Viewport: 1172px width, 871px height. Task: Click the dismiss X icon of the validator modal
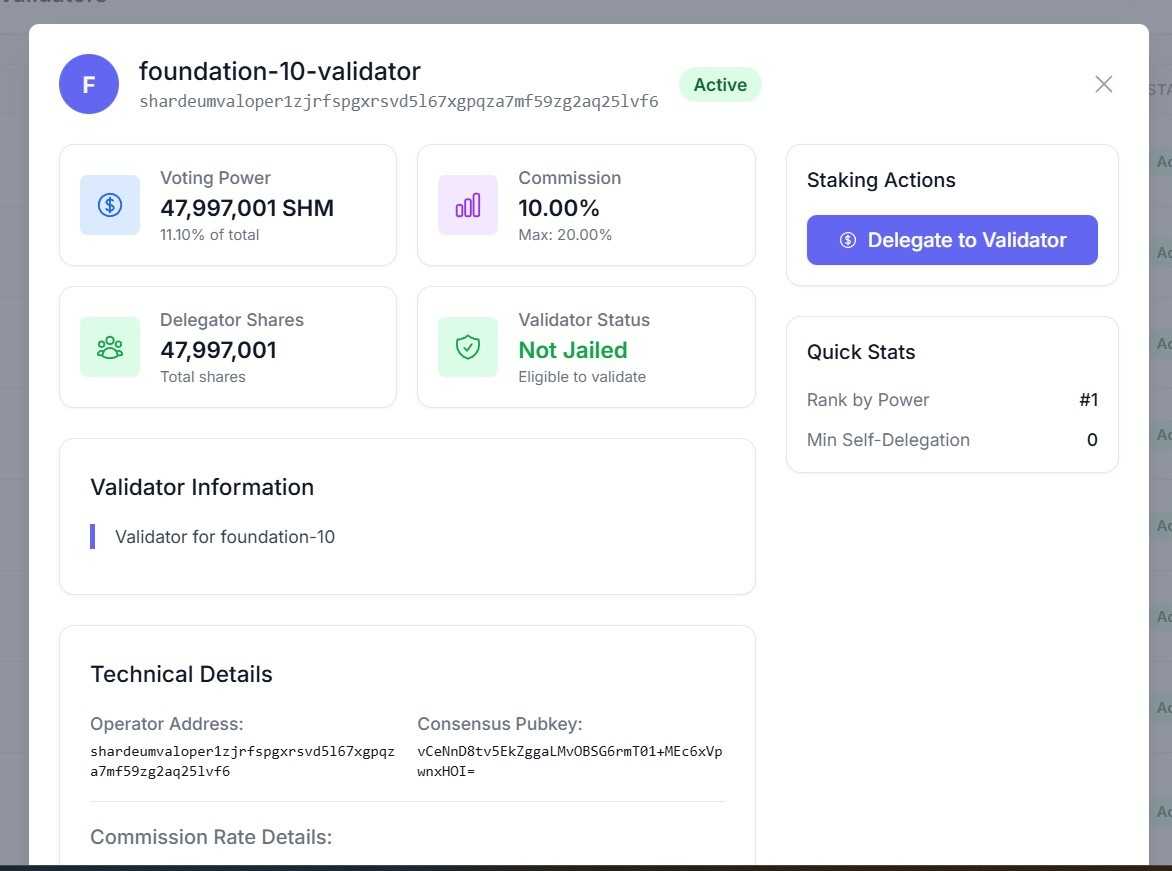point(1103,84)
